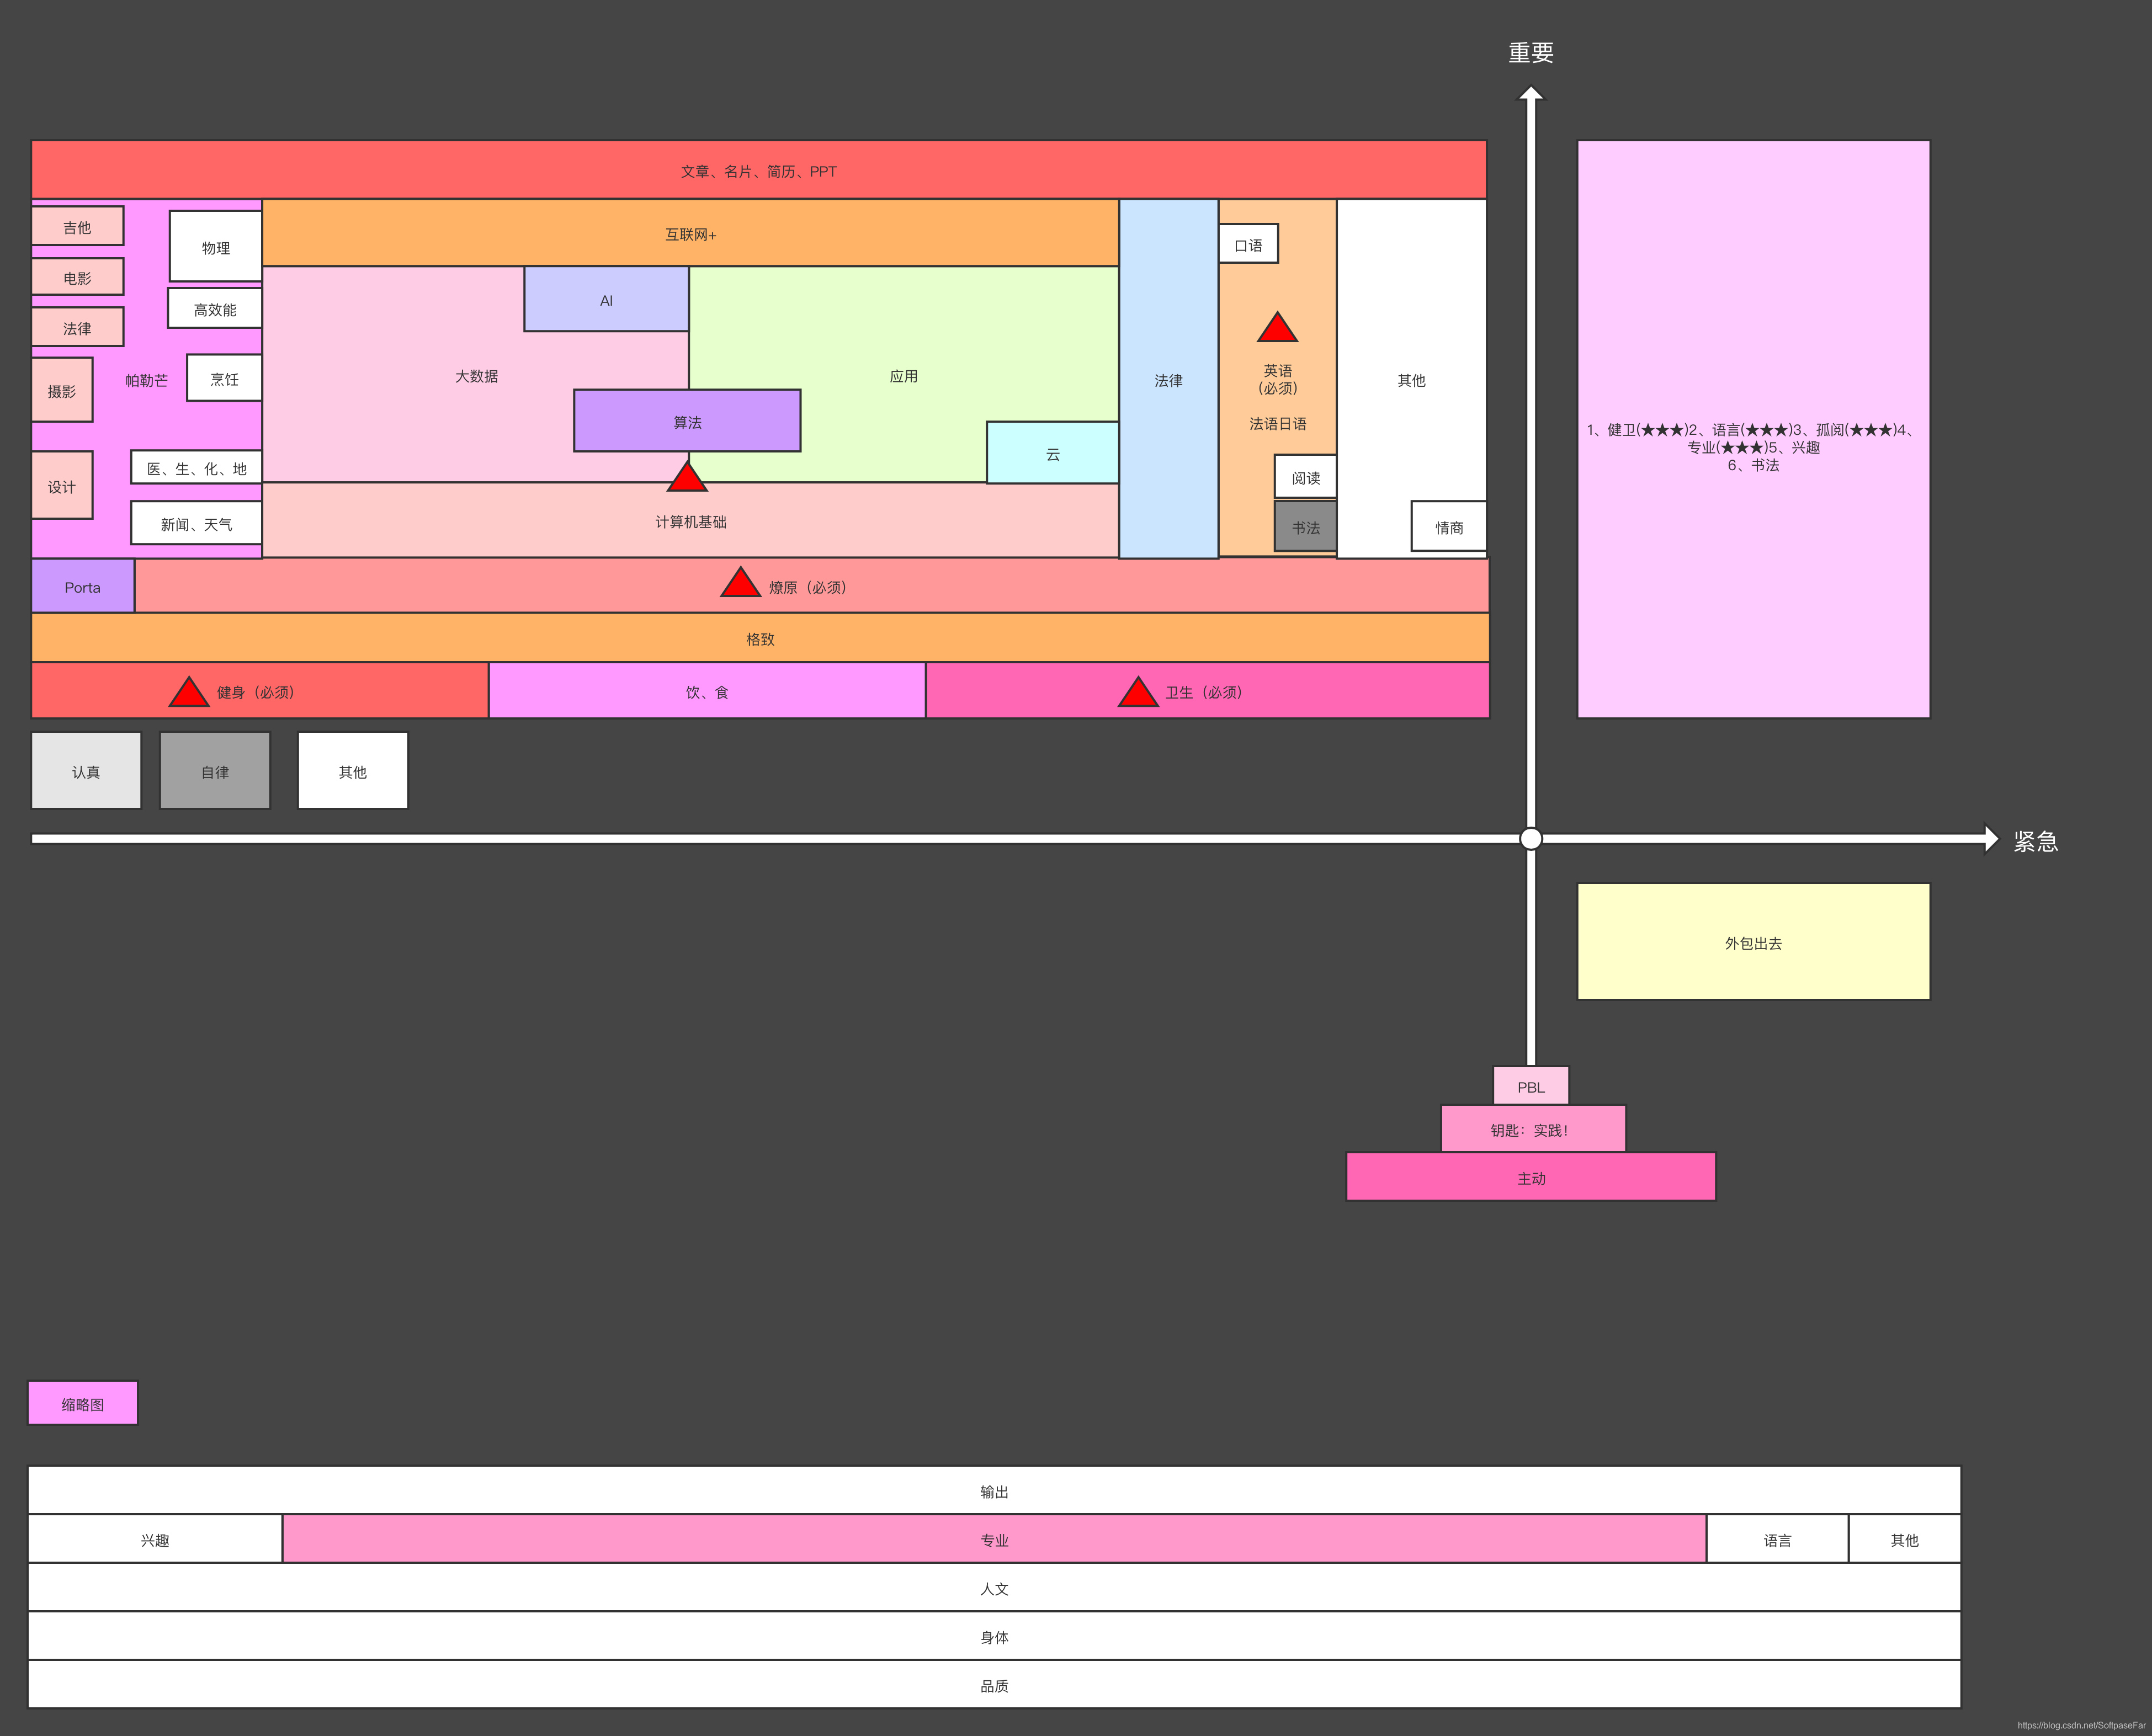Select the 外包出去 yellow box
Image resolution: width=2152 pixels, height=1736 pixels.
[x=1753, y=942]
